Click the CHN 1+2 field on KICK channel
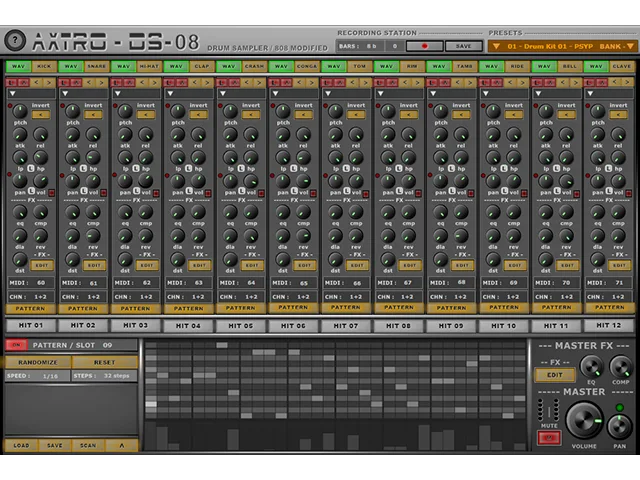Screen dimensions: 640x480 point(31,297)
